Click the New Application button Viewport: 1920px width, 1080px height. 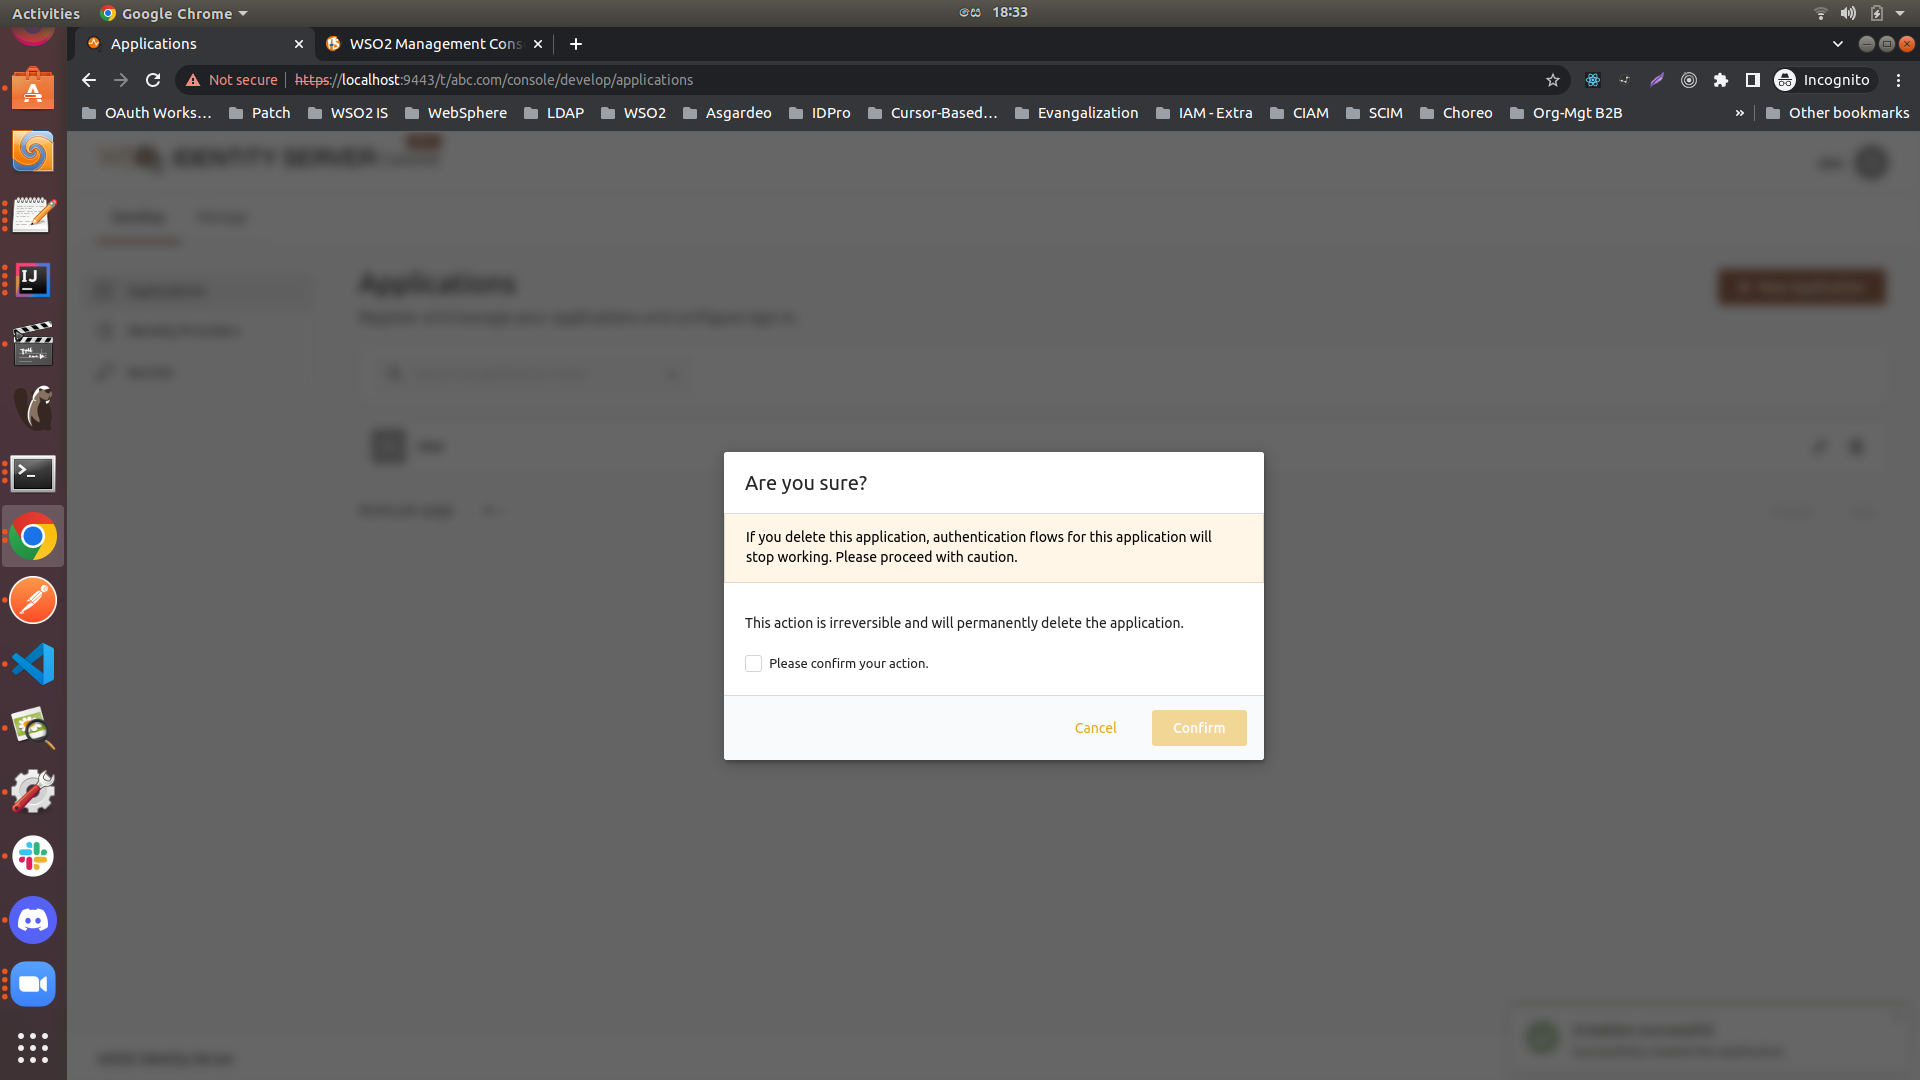(x=1800, y=287)
